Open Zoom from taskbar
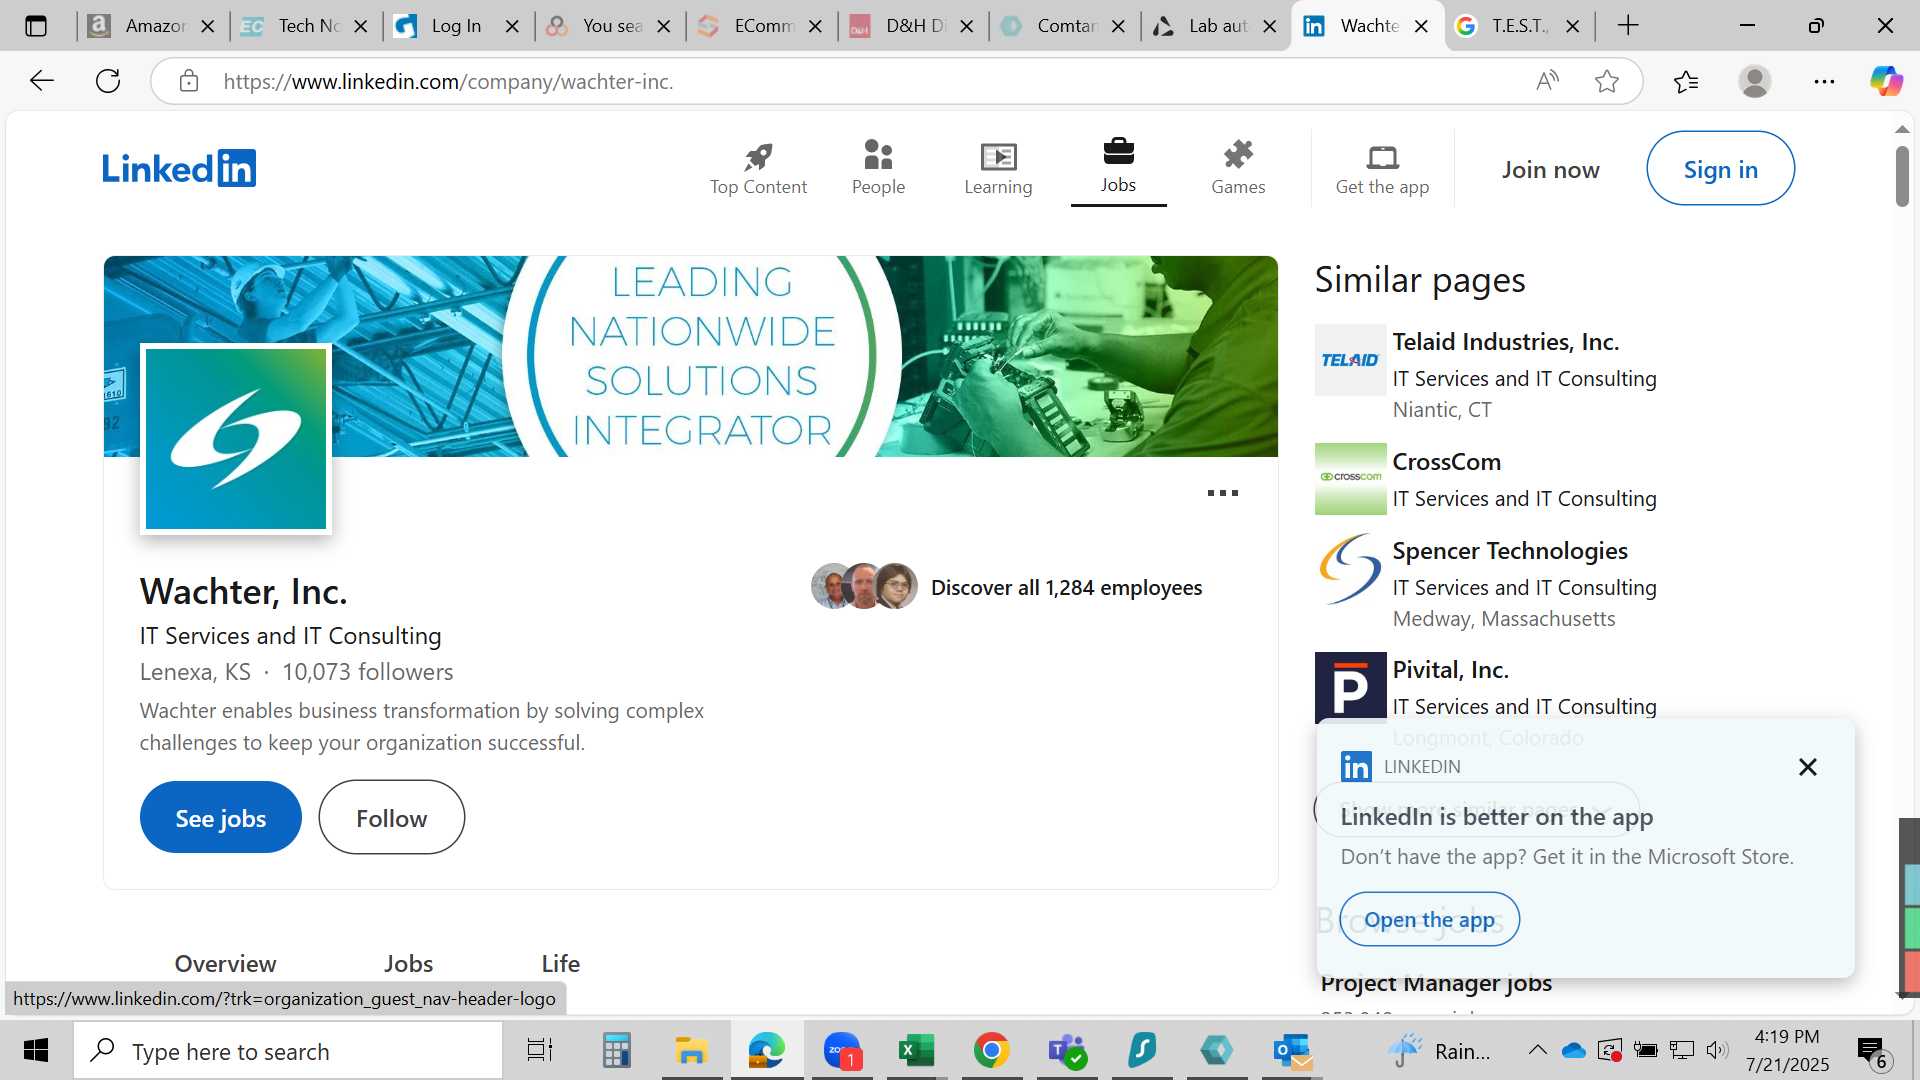Image resolution: width=1920 pixels, height=1080 pixels. (x=842, y=1051)
